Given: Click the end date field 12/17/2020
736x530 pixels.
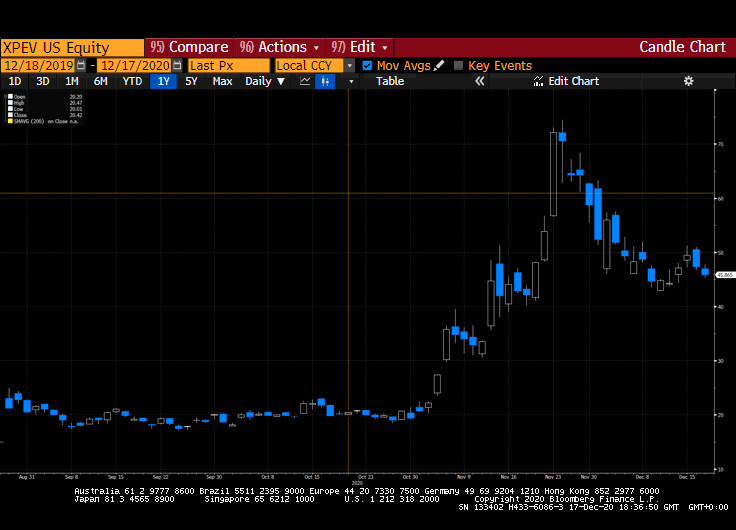Looking at the screenshot, I should pos(135,66).
